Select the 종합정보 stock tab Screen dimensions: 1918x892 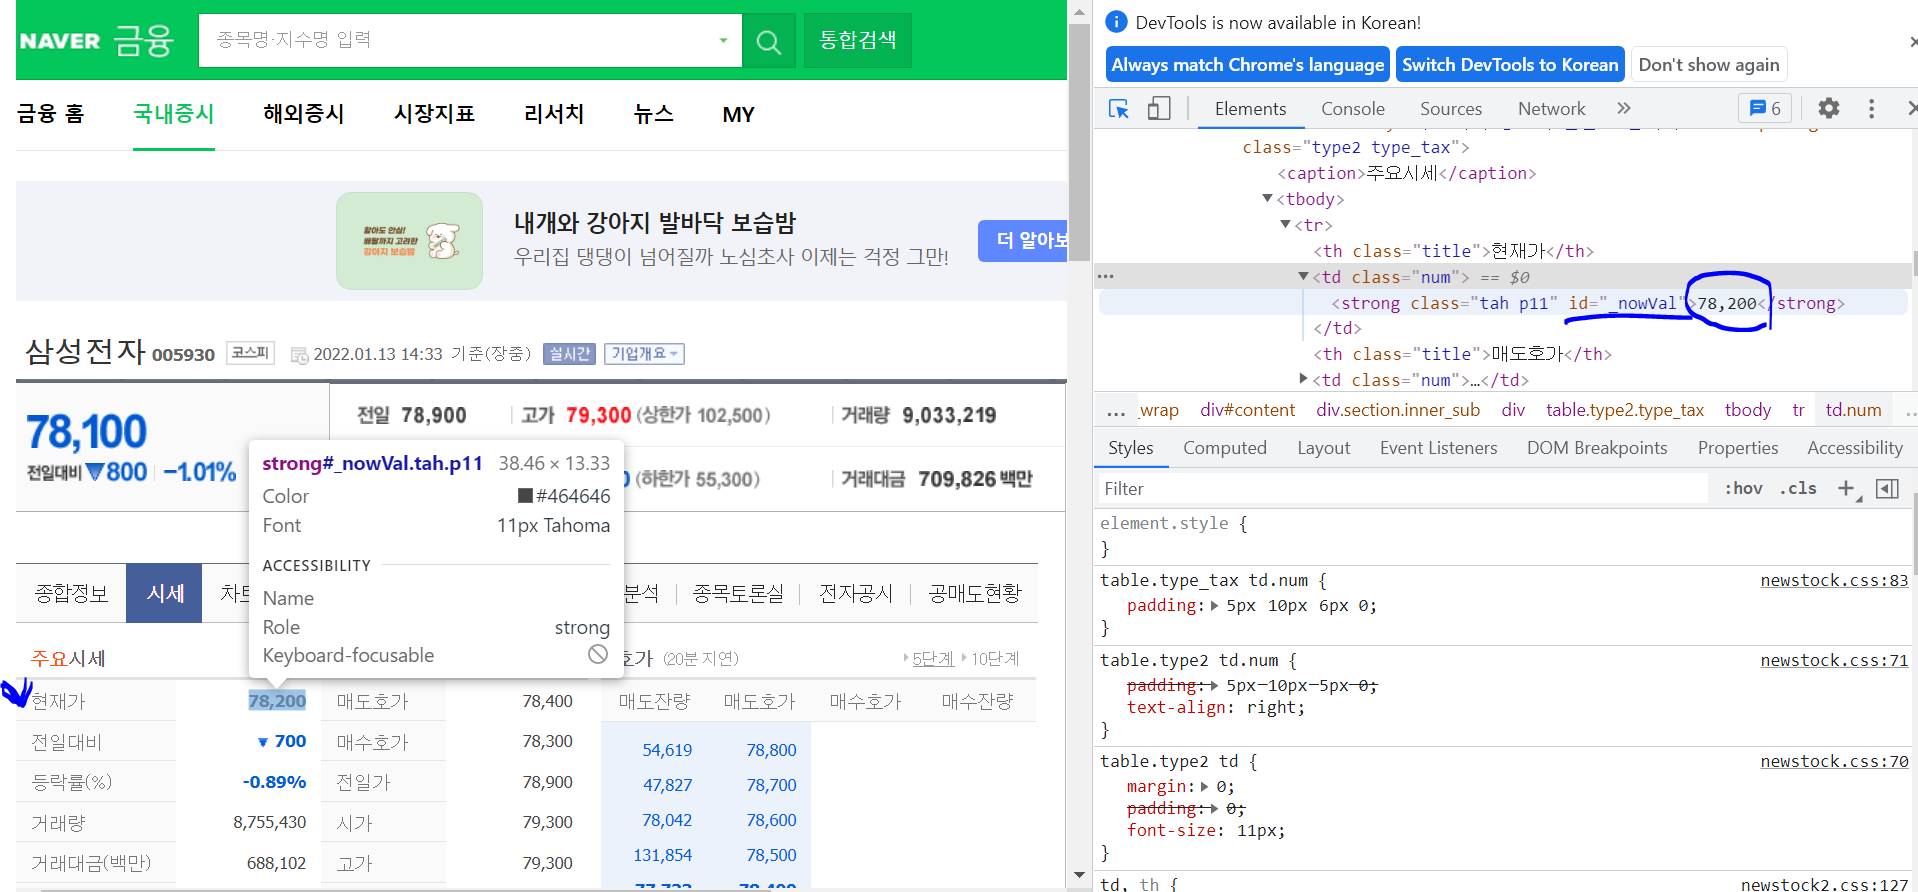[x=71, y=593]
